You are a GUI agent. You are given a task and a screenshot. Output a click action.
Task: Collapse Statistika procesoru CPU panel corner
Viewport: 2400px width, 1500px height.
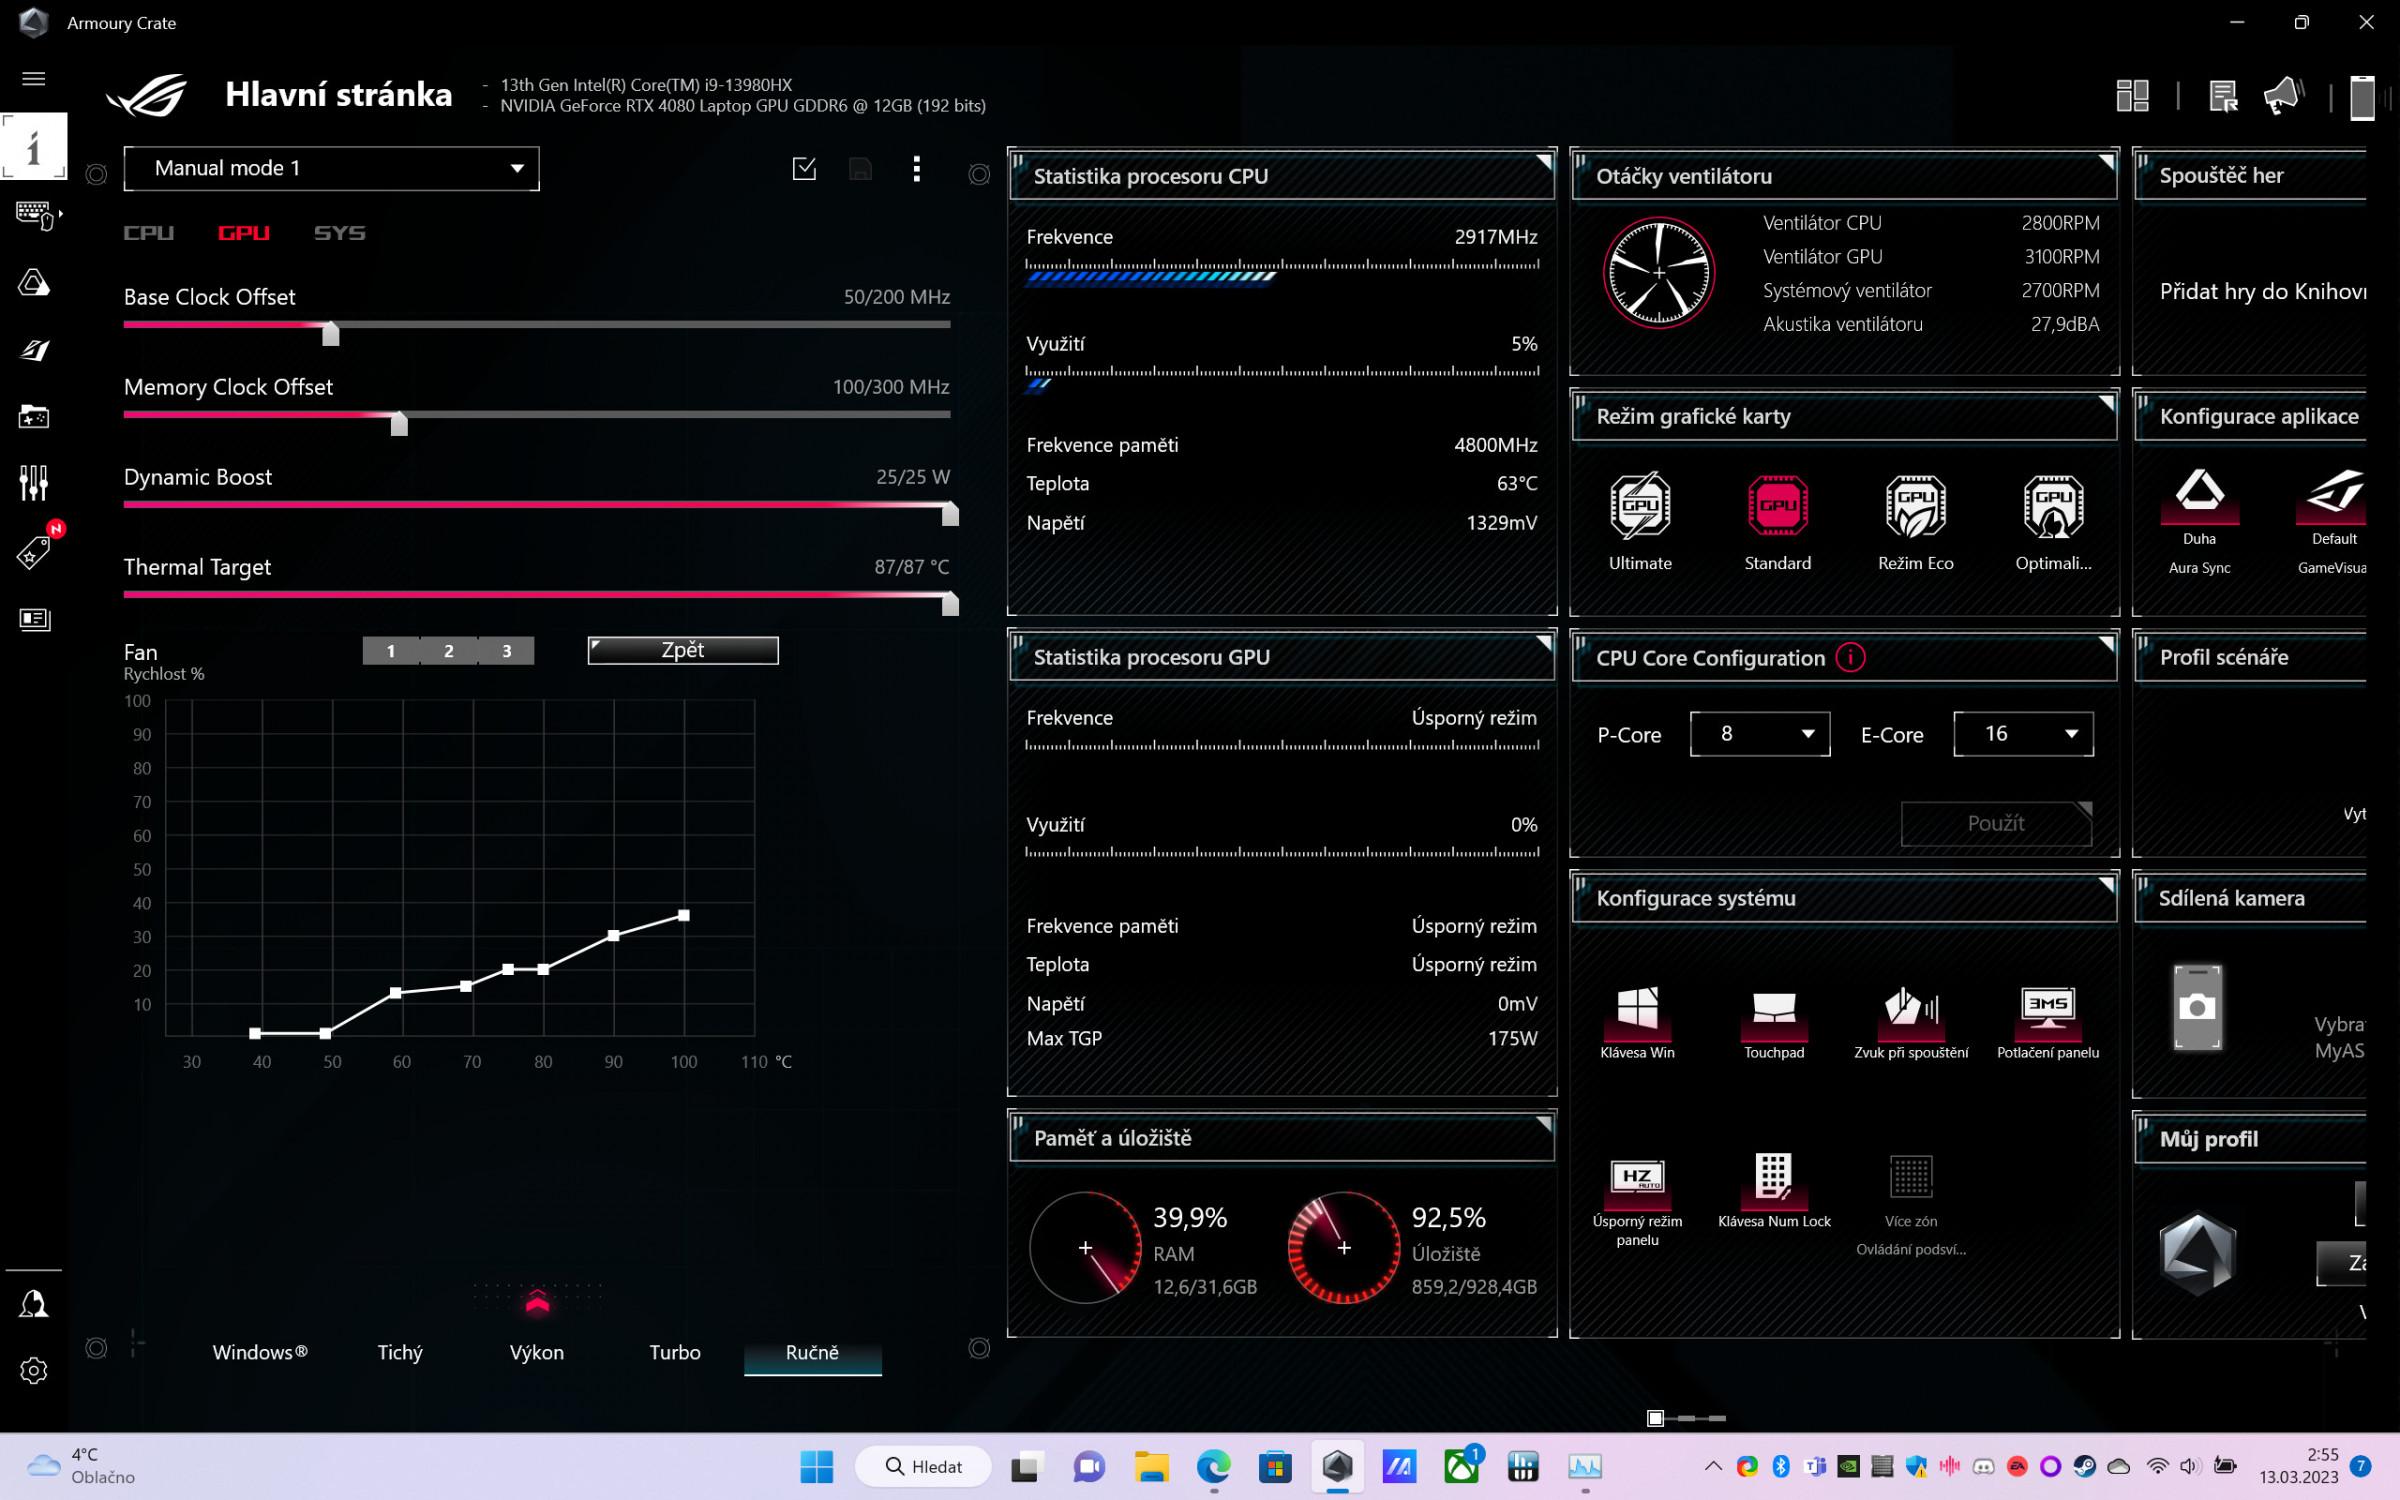(1544, 160)
